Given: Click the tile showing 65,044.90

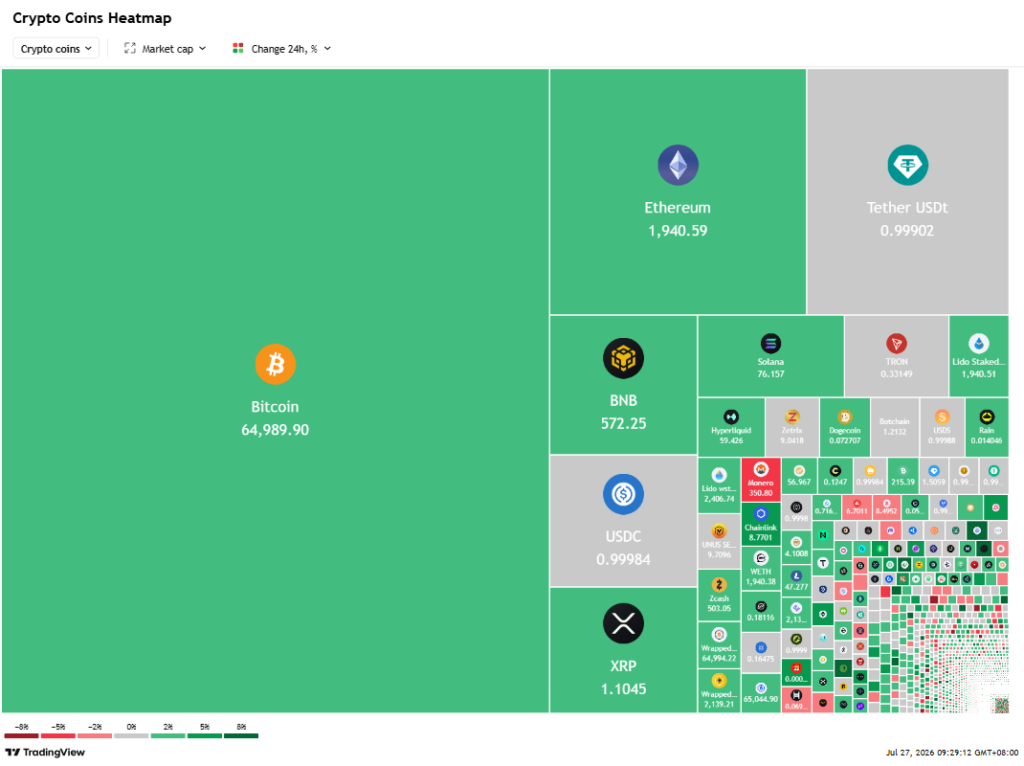Looking at the screenshot, I should 761,694.
